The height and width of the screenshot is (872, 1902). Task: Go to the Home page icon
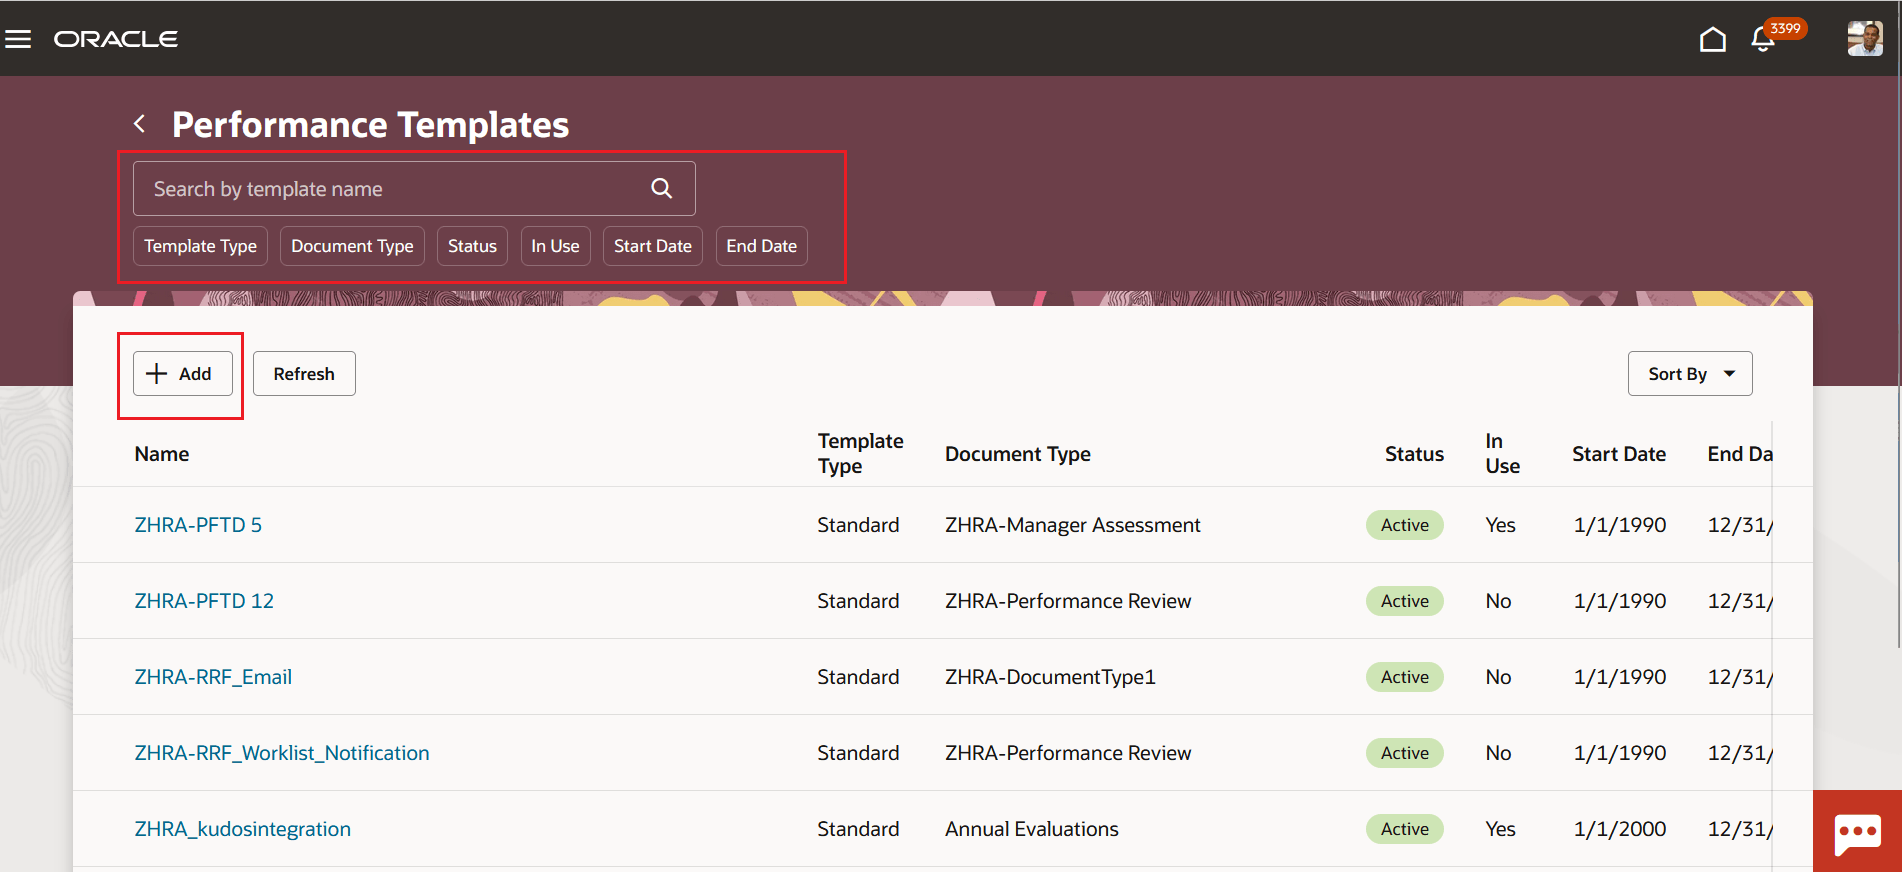pyautogui.click(x=1712, y=39)
